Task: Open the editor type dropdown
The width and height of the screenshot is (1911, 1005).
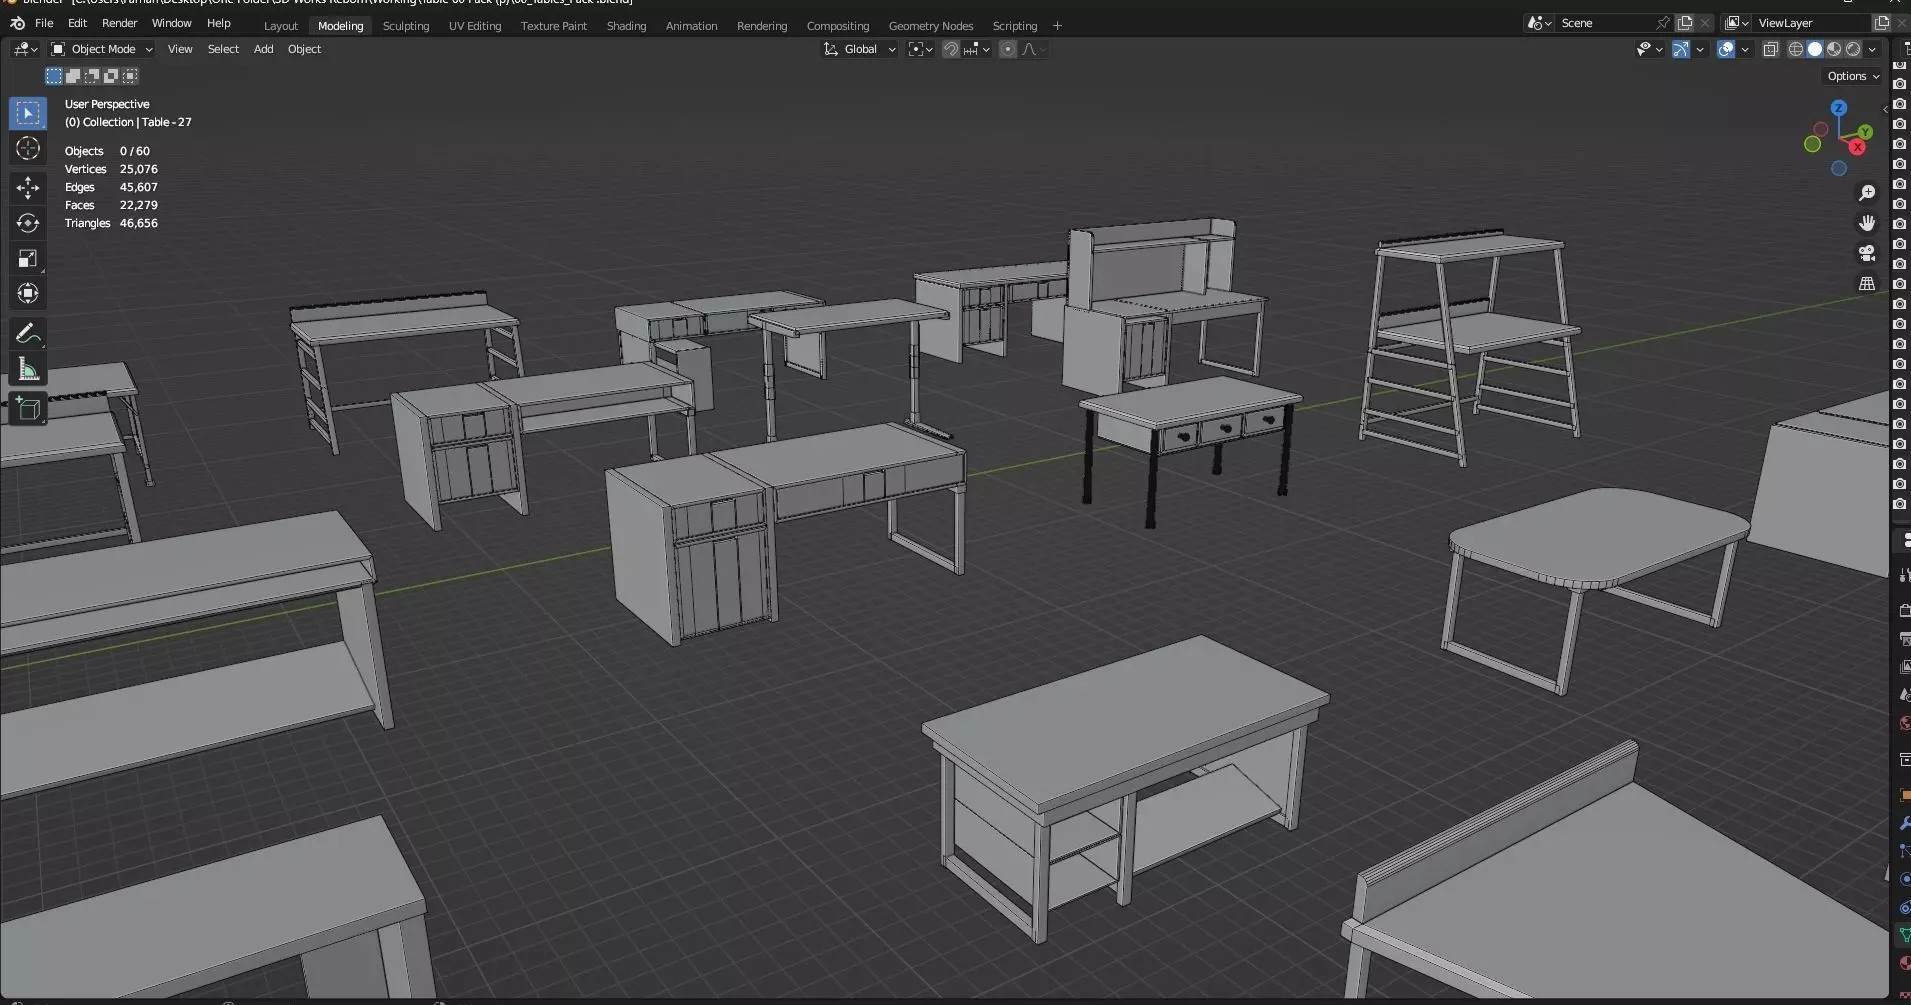Action: tap(25, 49)
